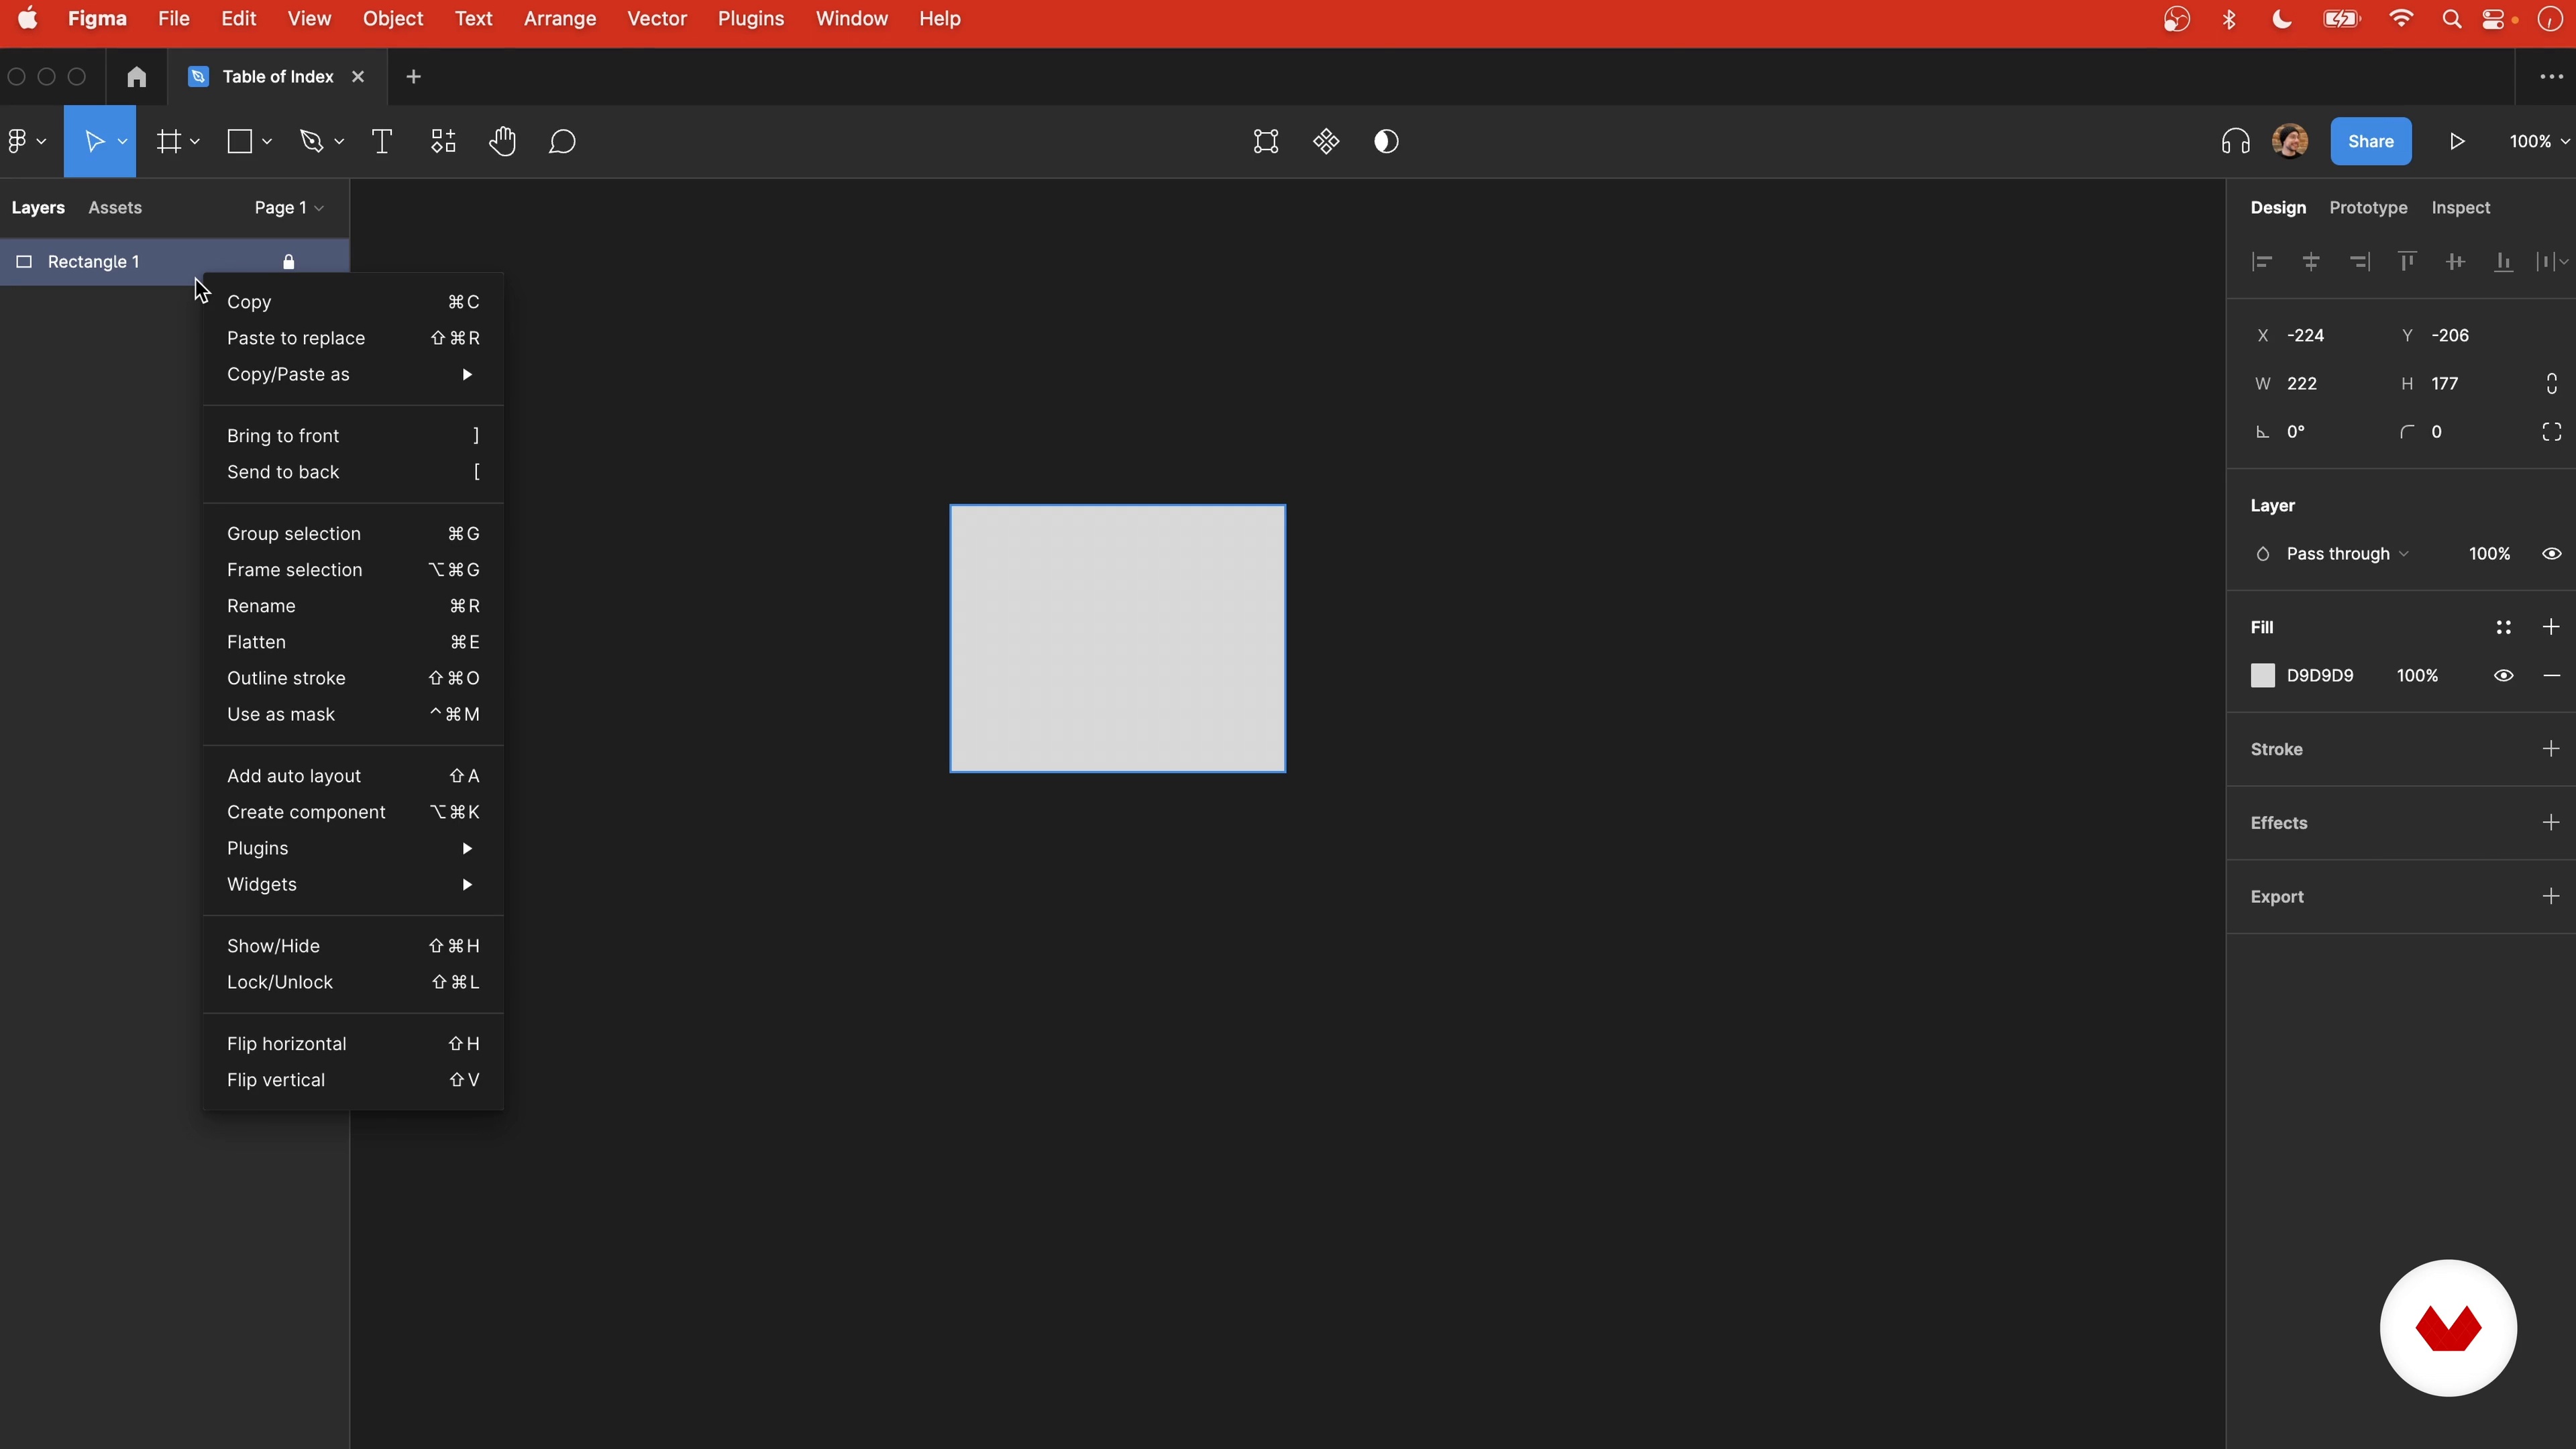Choose Lock/Unlock menu entry
2576x1449 pixels.
(353, 982)
